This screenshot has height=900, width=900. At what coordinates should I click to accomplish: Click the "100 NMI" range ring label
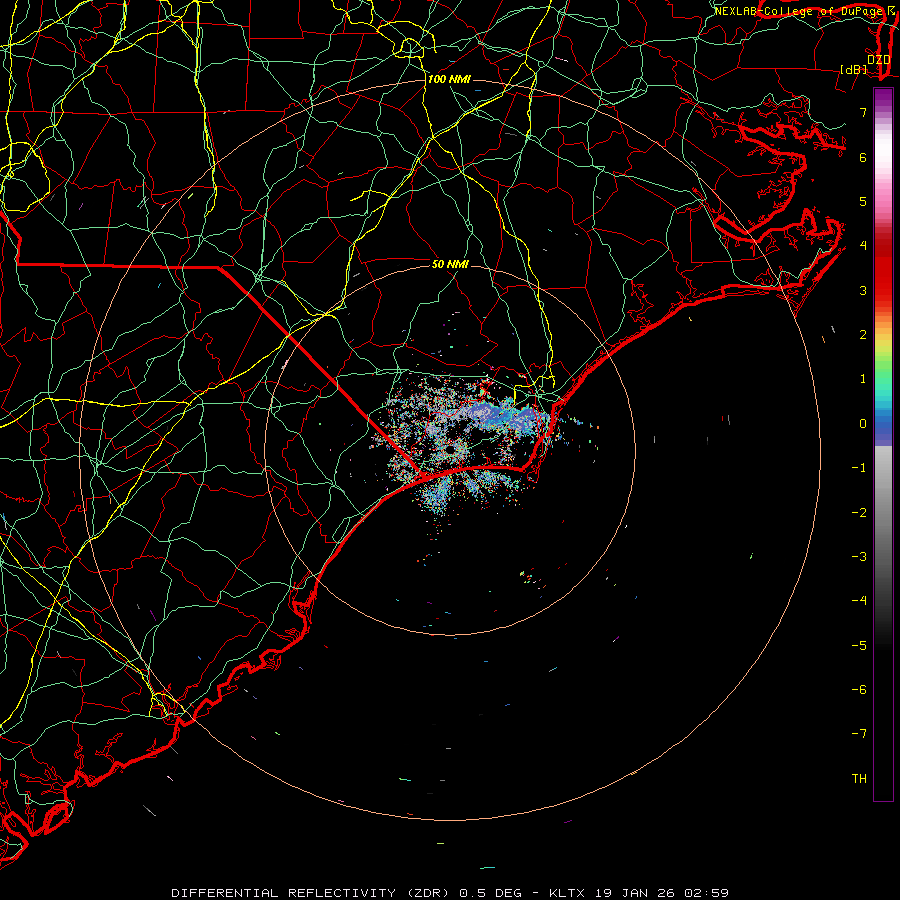click(449, 79)
